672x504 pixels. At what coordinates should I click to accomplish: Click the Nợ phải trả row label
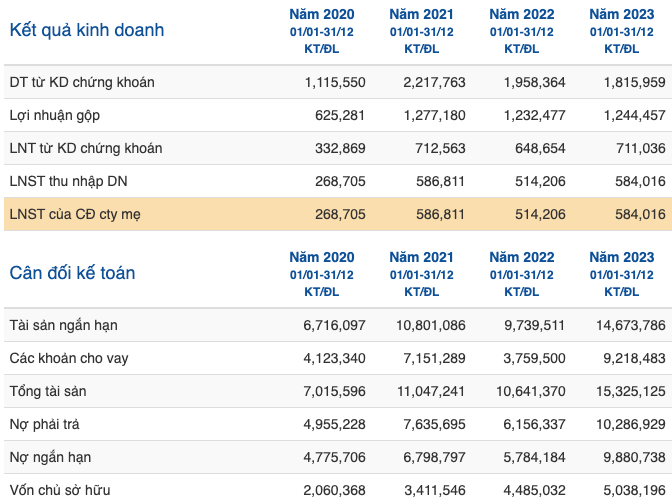coord(45,424)
